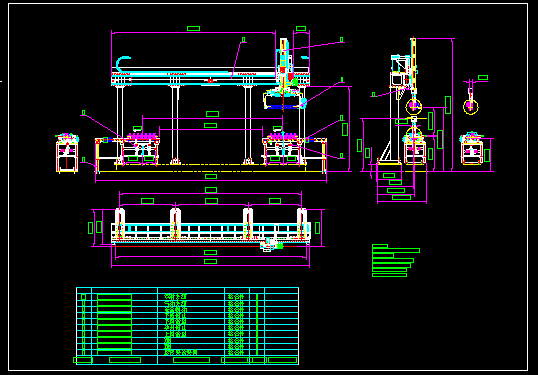Select the standalone cart view at far right
The height and width of the screenshot is (375, 538).
pos(472,148)
